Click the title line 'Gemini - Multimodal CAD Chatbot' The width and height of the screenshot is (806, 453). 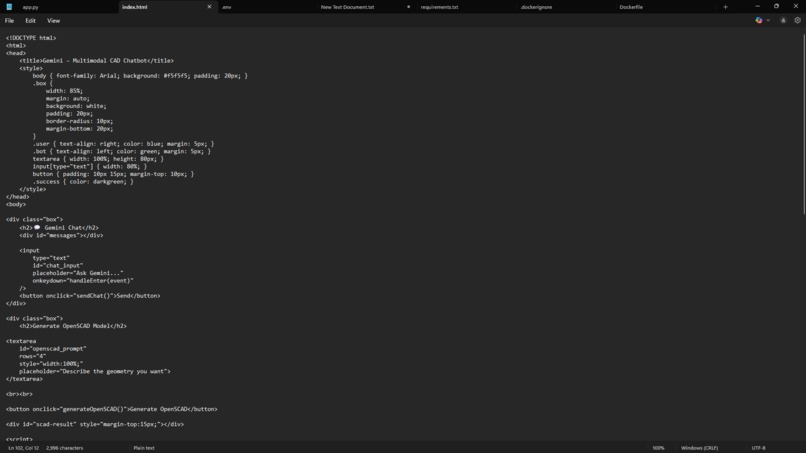point(97,61)
